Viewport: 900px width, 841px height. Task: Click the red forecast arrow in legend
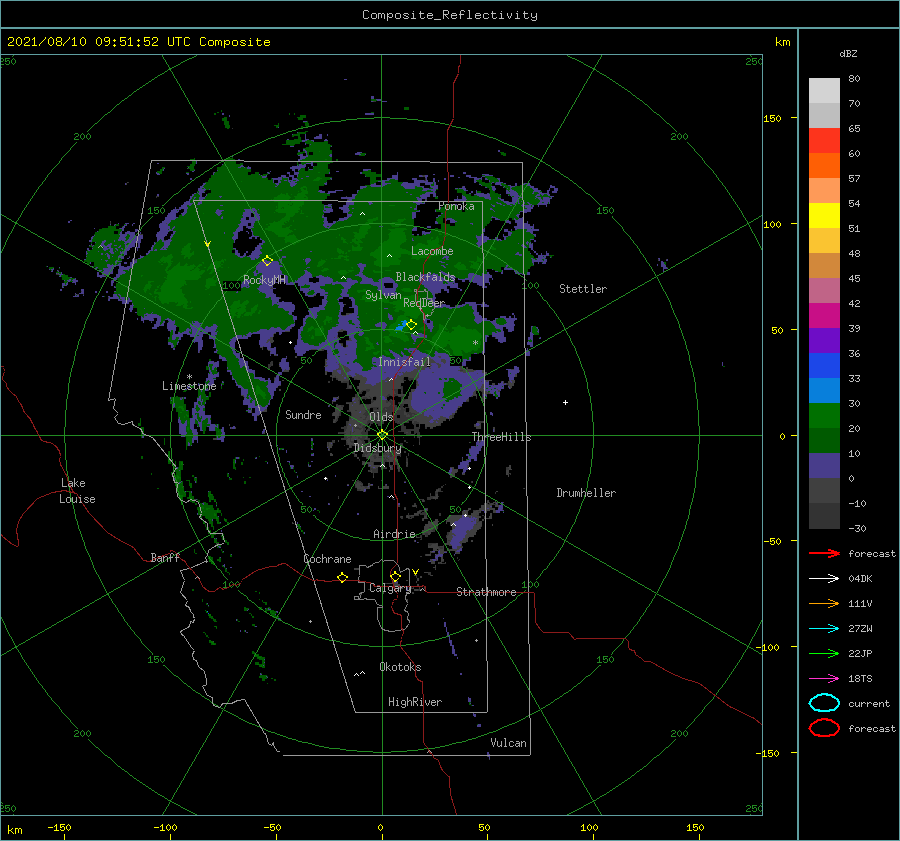(824, 553)
